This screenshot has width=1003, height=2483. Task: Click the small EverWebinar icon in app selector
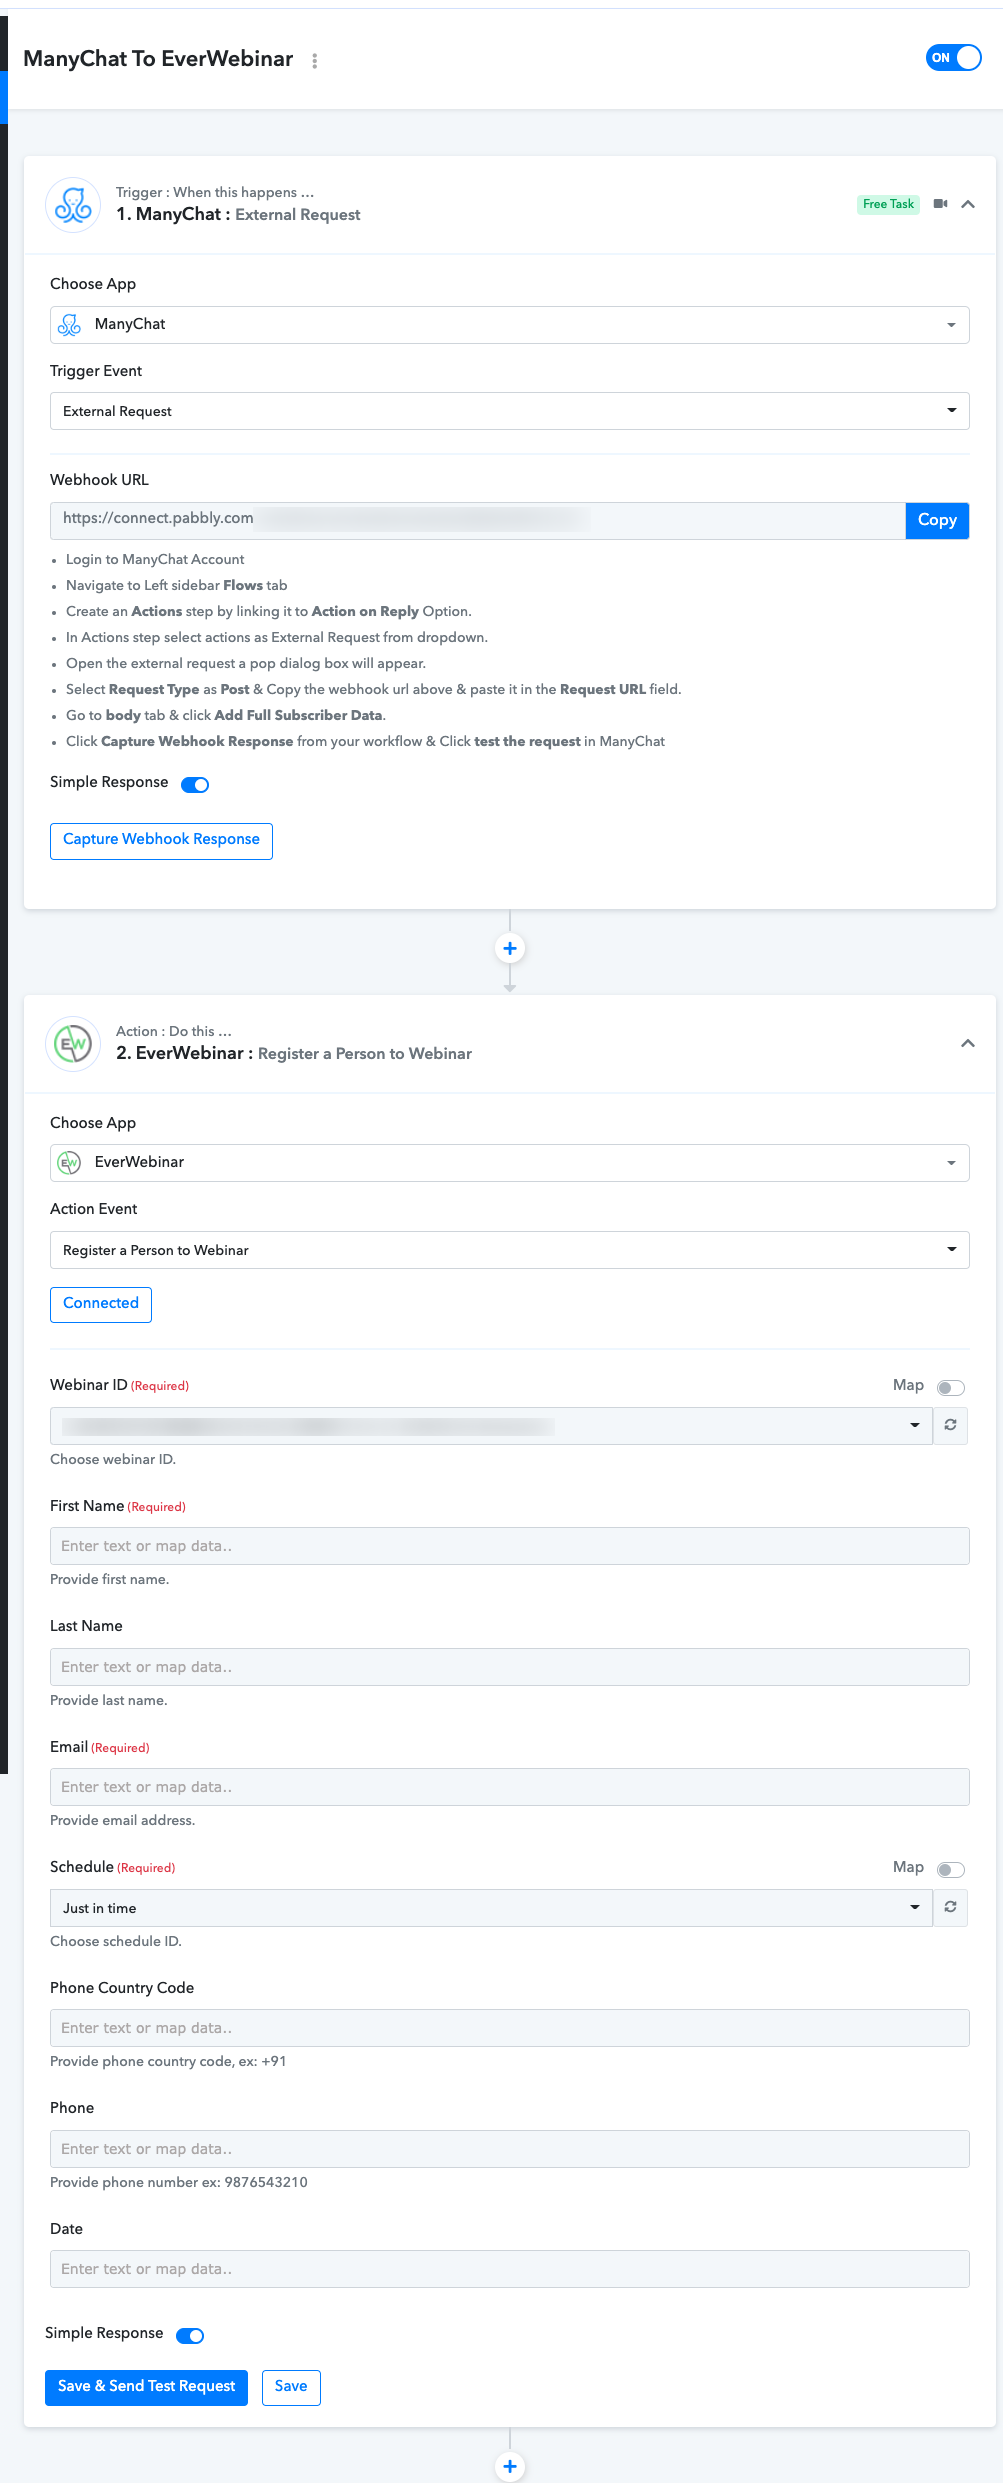[x=69, y=1163]
